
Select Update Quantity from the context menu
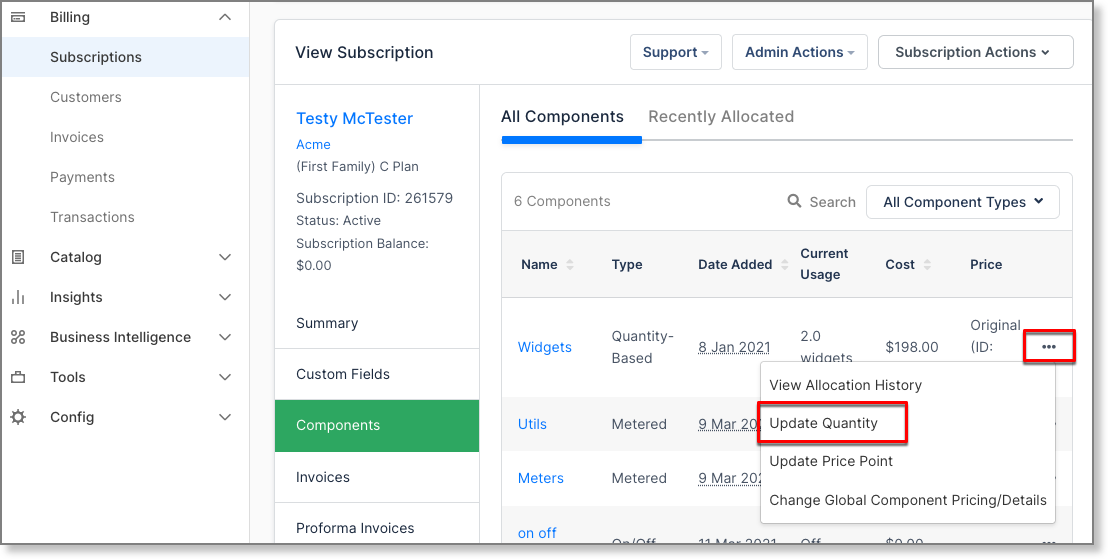[823, 423]
